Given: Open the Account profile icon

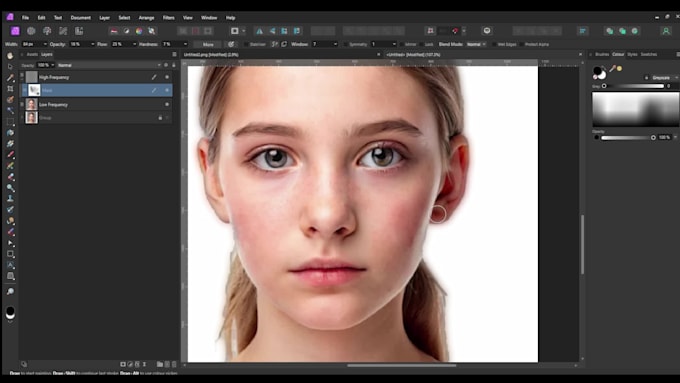Looking at the screenshot, I should [x=666, y=31].
